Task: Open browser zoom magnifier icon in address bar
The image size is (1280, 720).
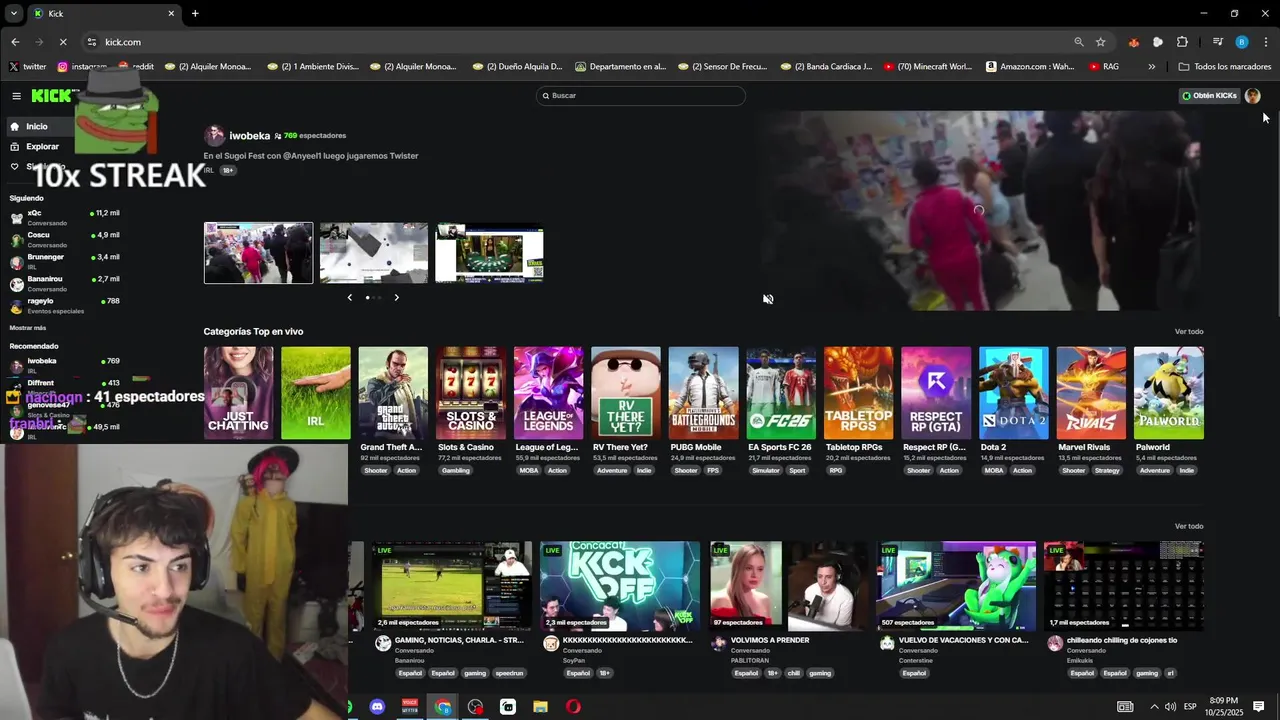Action: point(1079,42)
